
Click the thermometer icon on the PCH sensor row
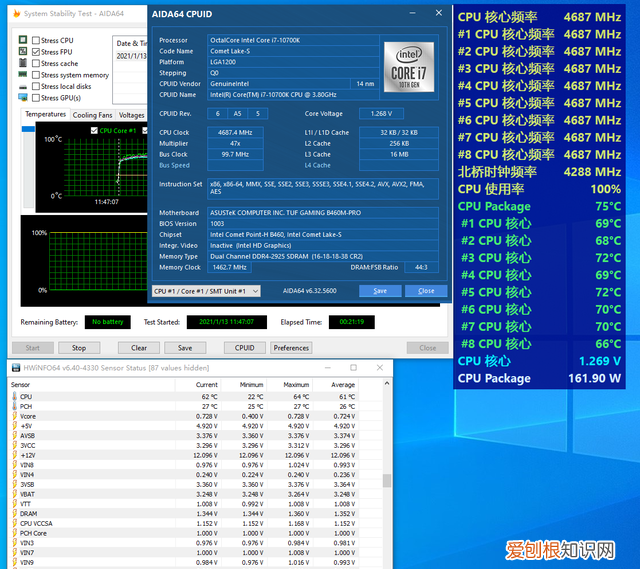coord(15,406)
